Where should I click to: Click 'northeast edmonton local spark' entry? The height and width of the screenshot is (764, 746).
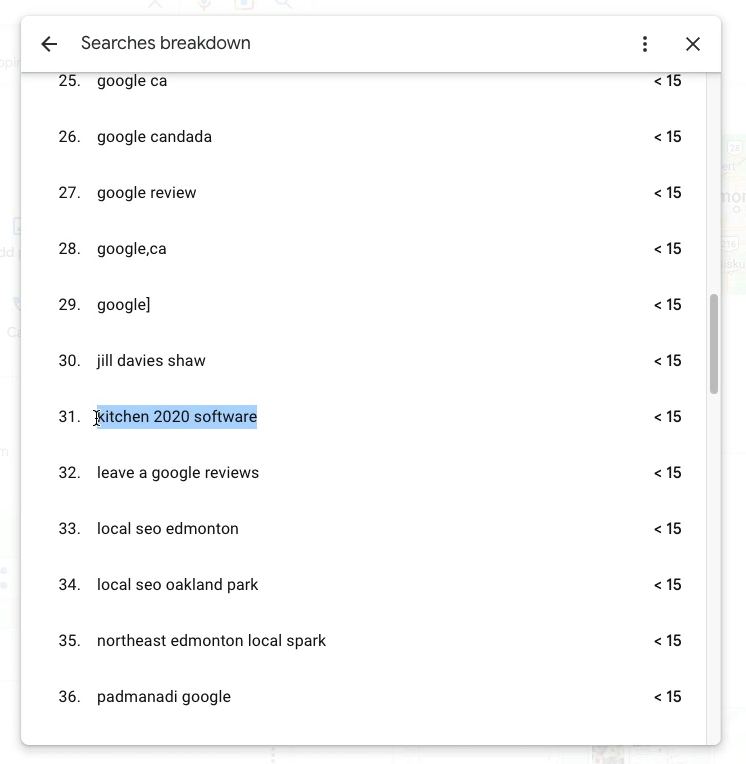tap(211, 641)
